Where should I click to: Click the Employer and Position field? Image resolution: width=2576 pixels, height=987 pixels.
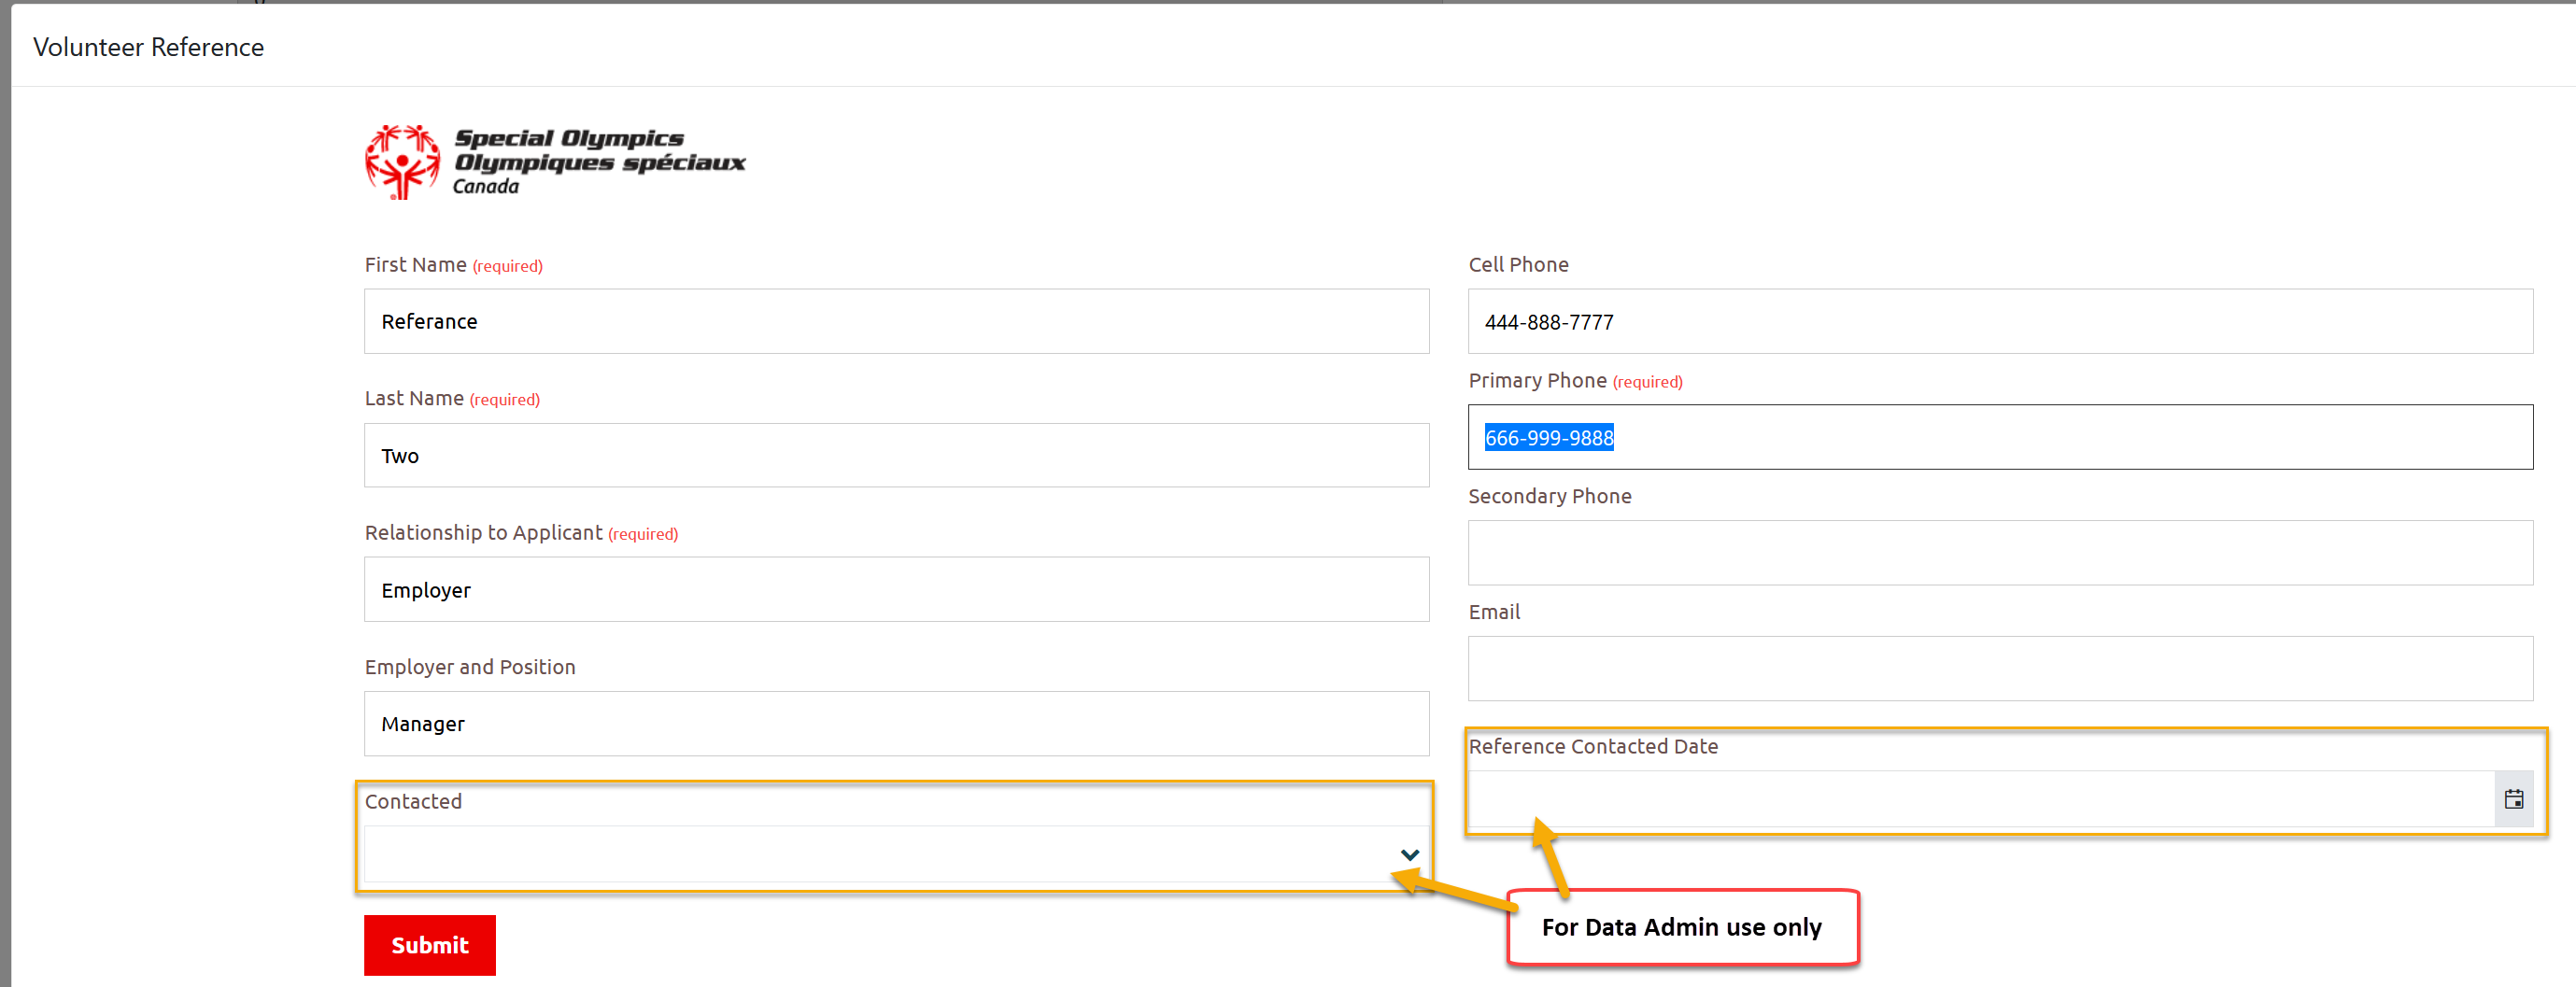[897, 723]
